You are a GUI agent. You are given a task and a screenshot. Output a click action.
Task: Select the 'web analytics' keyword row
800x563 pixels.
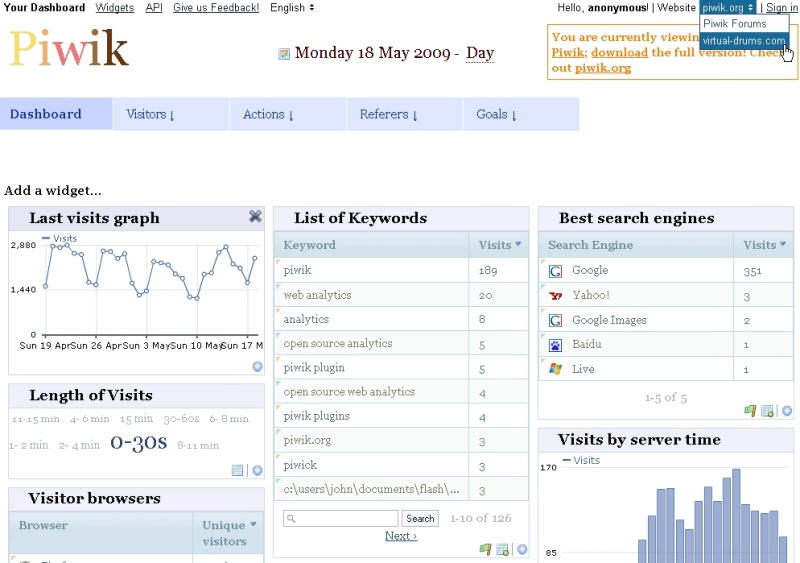[x=401, y=295]
